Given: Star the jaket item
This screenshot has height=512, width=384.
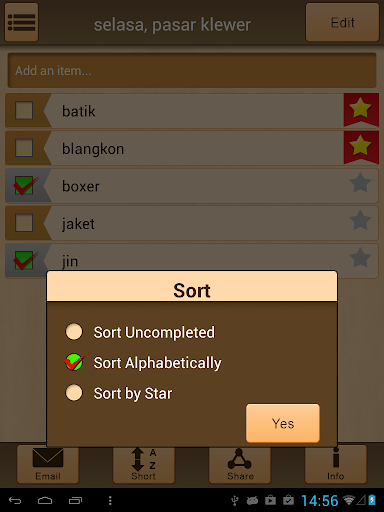Looking at the screenshot, I should pyautogui.click(x=360, y=221).
